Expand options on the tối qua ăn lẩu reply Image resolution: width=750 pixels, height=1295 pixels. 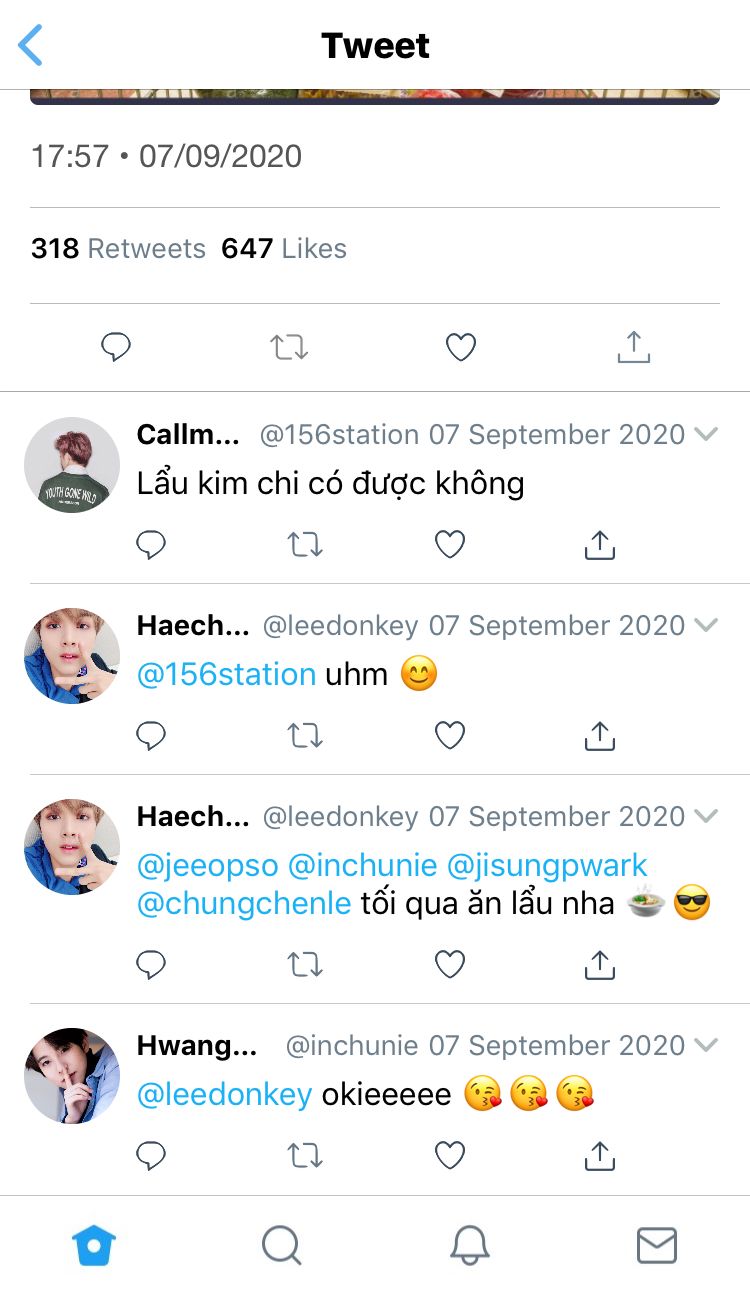(706, 816)
